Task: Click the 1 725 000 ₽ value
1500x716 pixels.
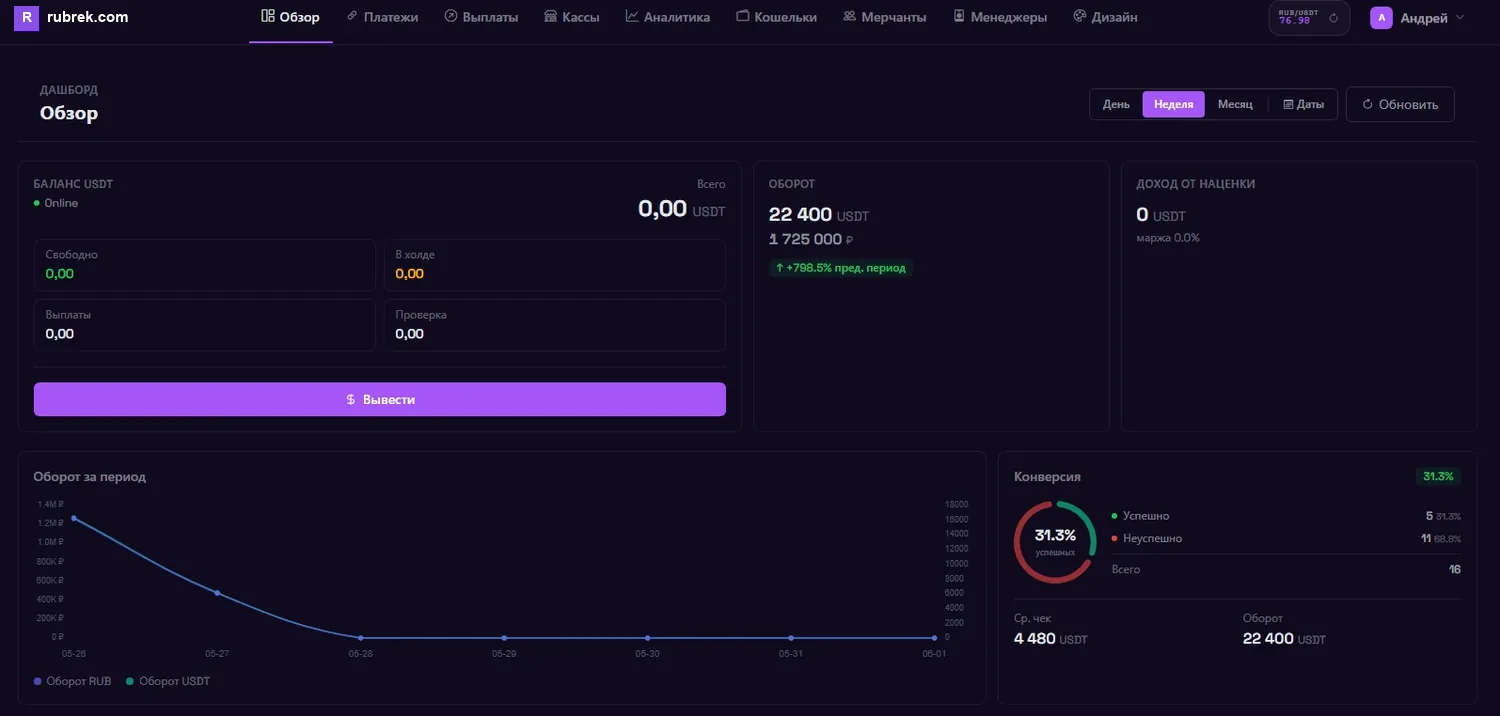Action: 811,240
